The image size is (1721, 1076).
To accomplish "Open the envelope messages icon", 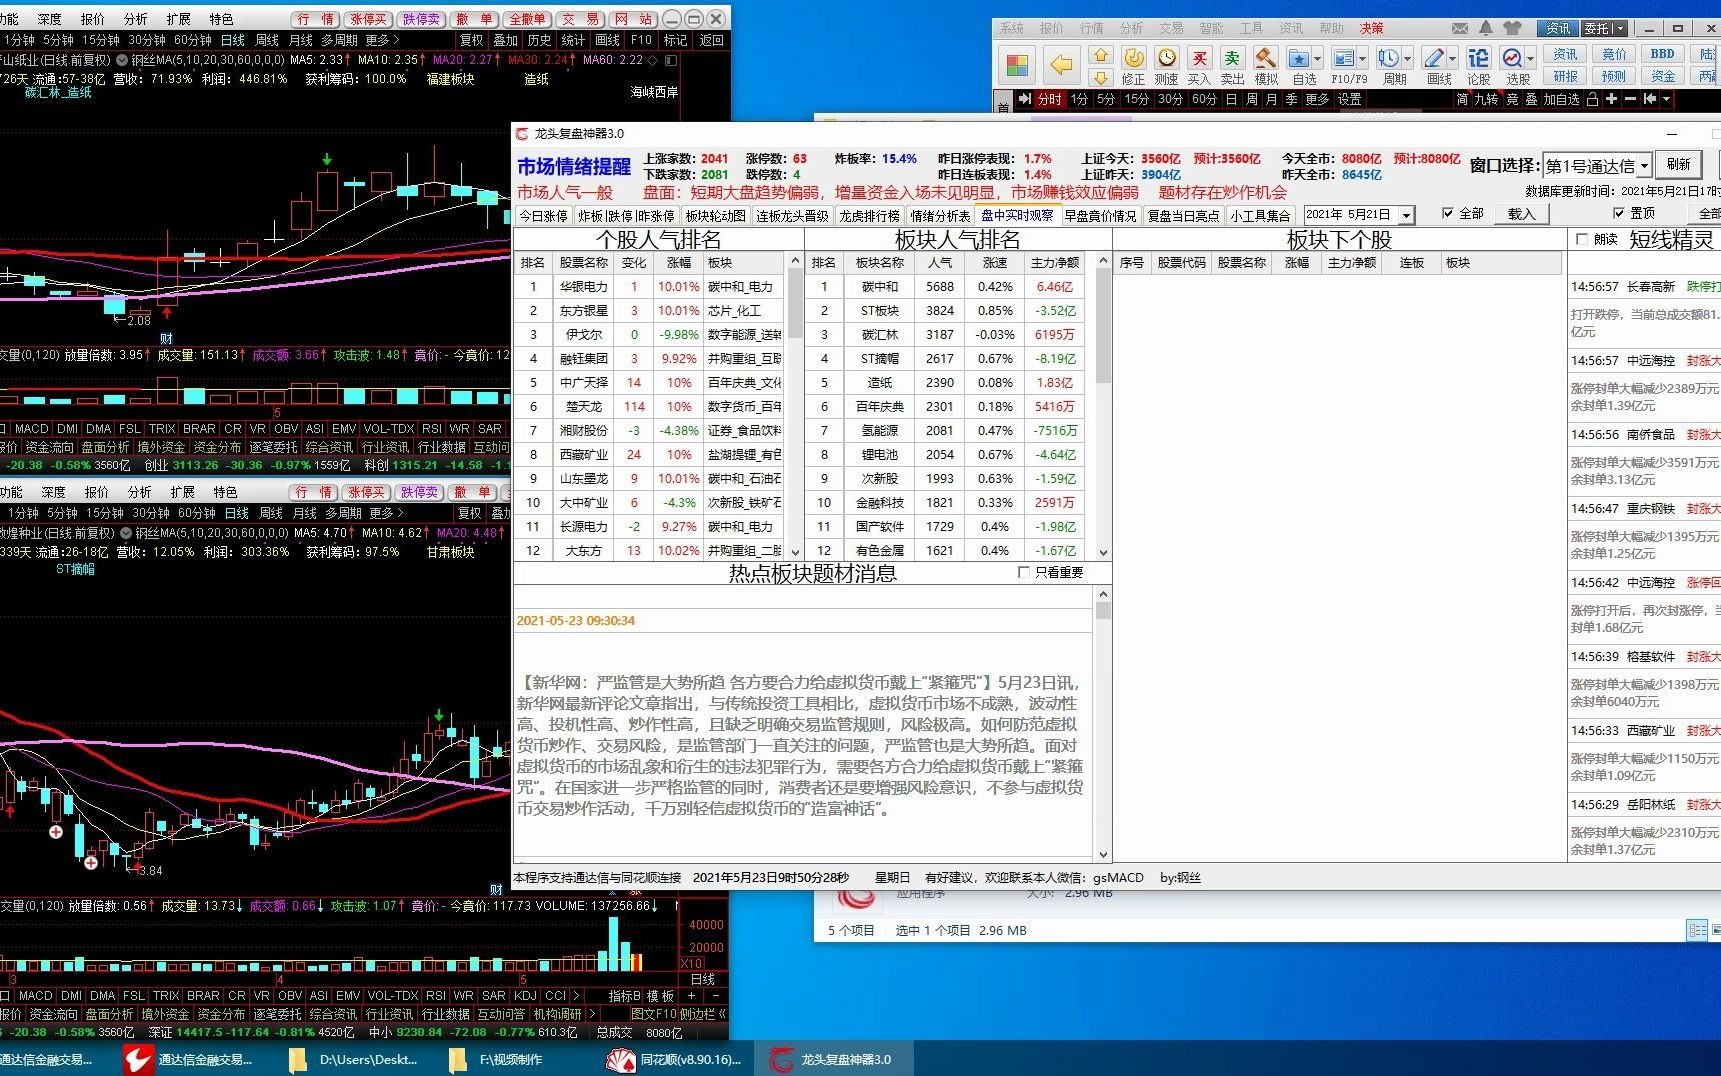I will pos(1460,28).
